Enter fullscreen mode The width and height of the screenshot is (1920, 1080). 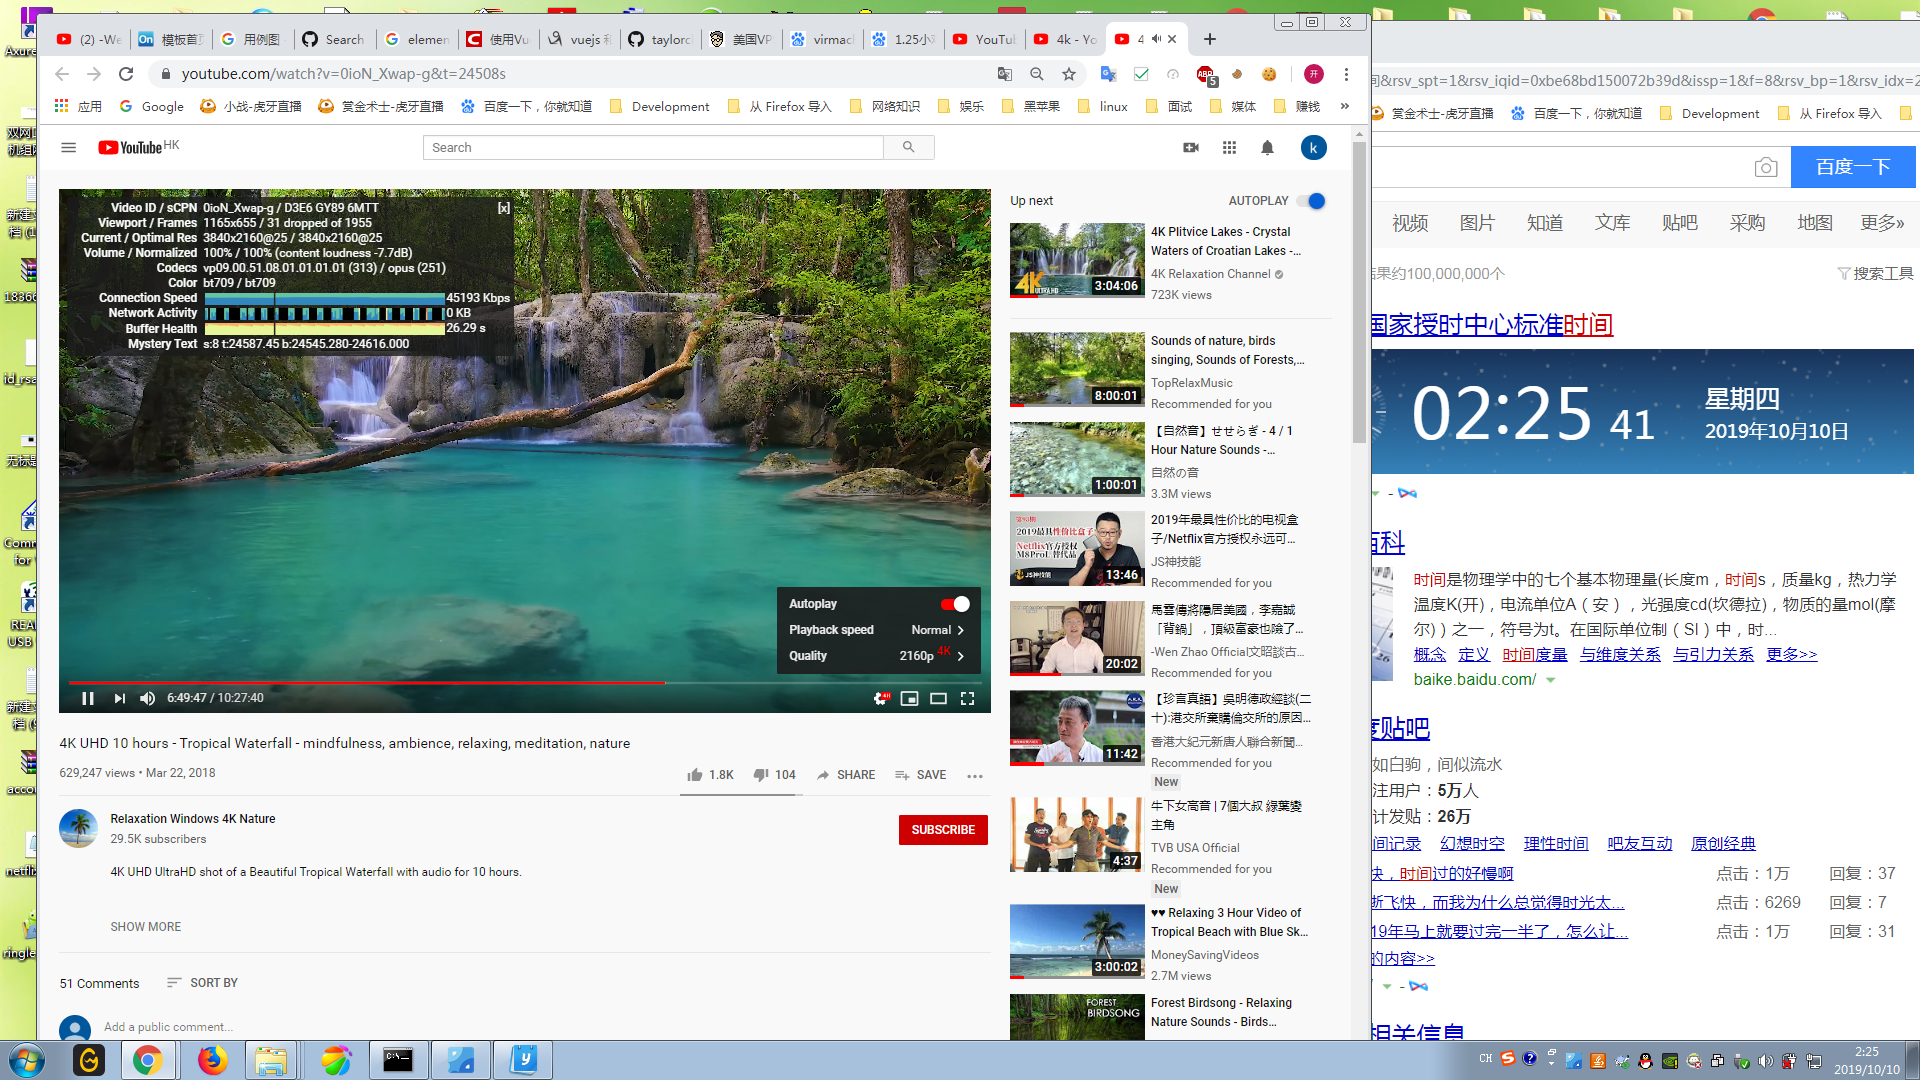(967, 698)
